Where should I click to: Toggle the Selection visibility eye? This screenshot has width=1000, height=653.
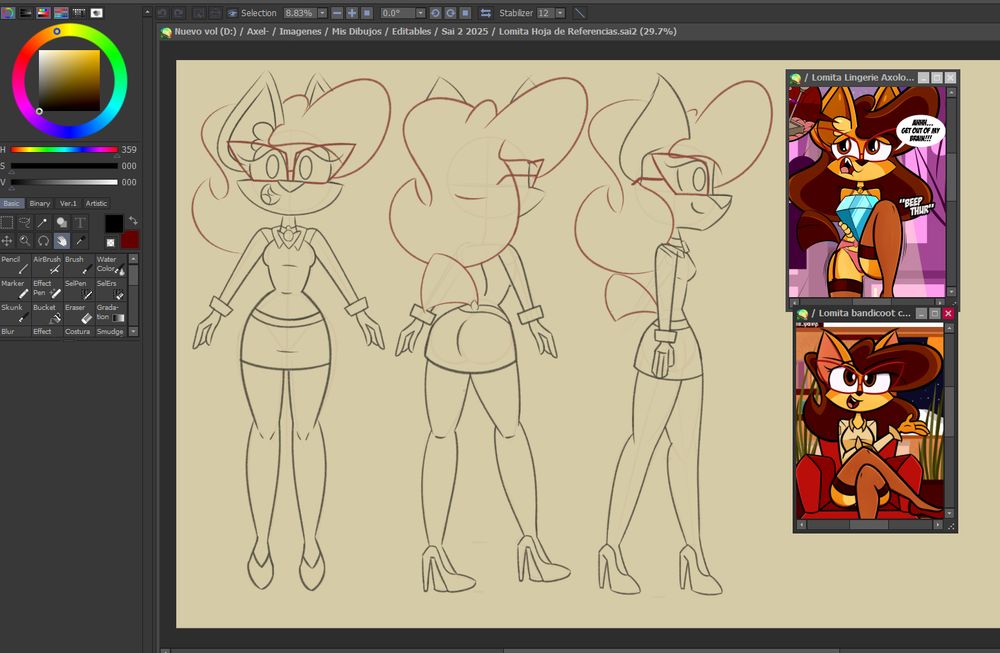(x=232, y=13)
